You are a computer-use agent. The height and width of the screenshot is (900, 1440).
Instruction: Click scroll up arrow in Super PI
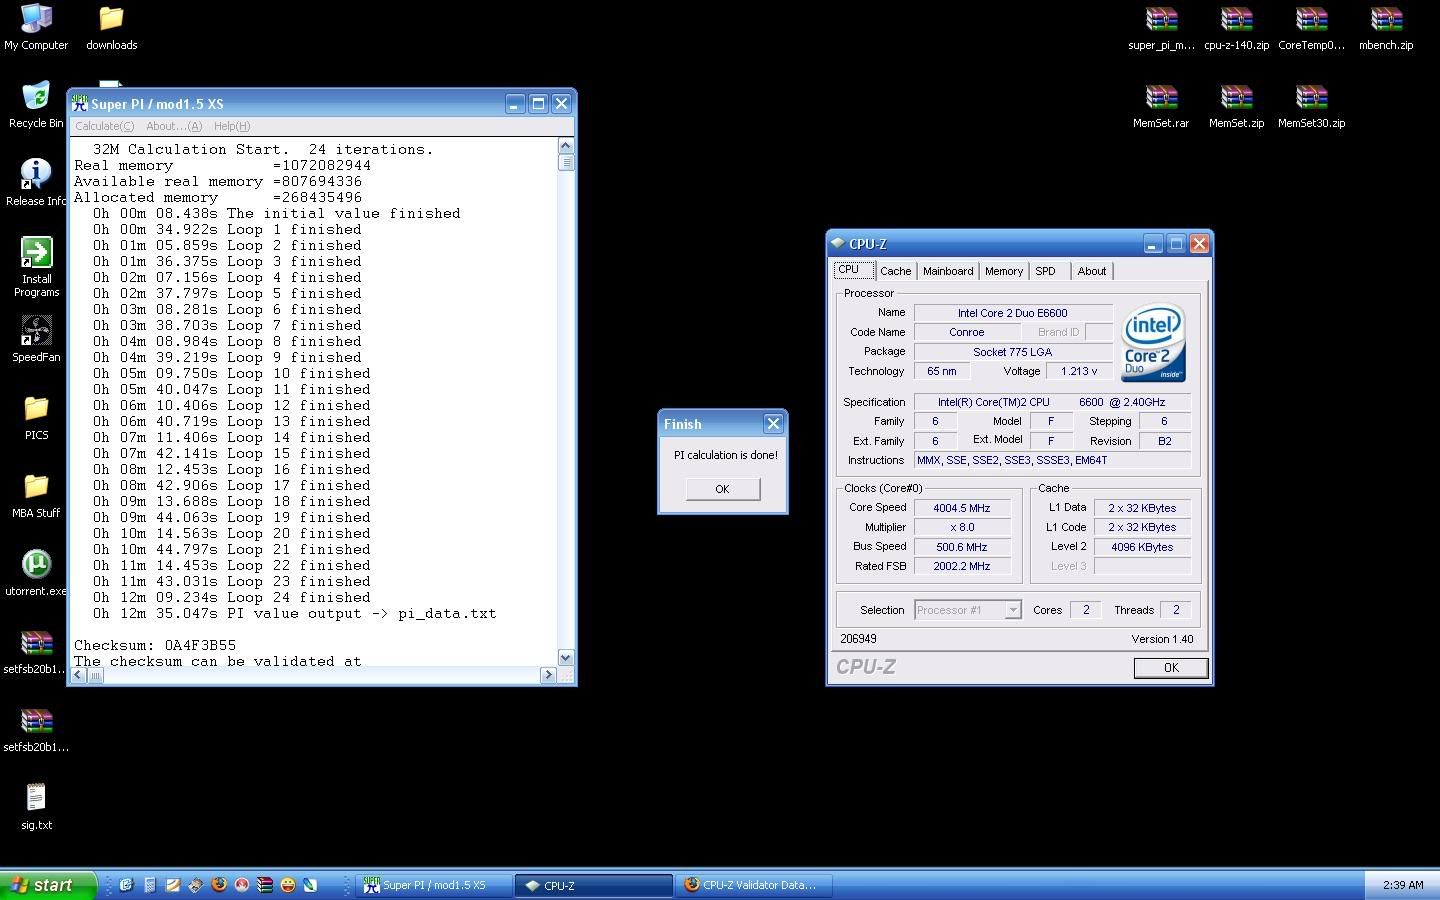tap(566, 145)
